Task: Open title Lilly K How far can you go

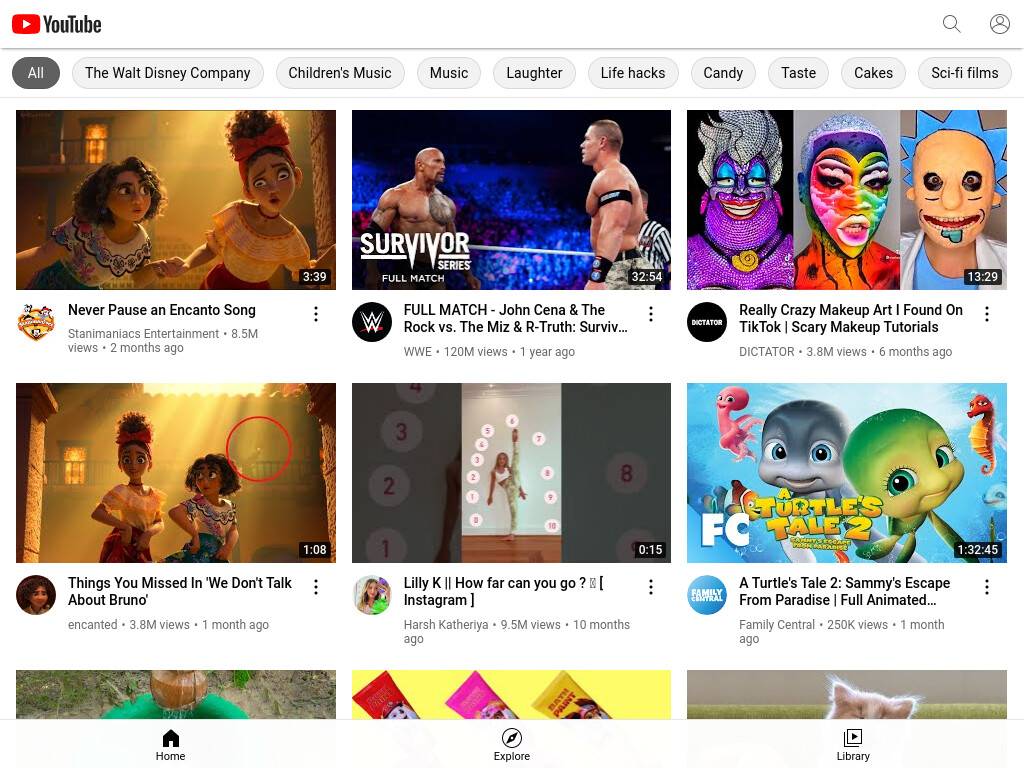Action: click(504, 592)
